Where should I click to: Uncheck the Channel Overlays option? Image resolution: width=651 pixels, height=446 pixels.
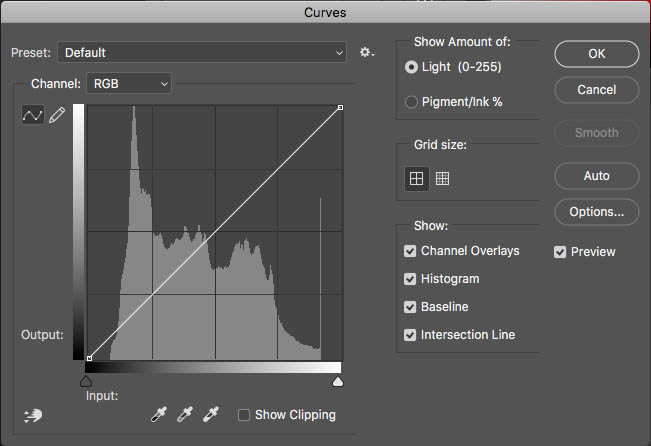pos(410,251)
